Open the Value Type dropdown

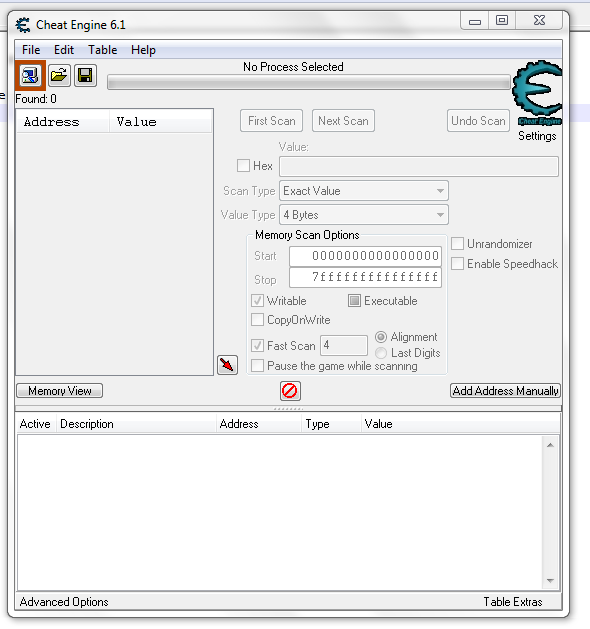tap(364, 215)
